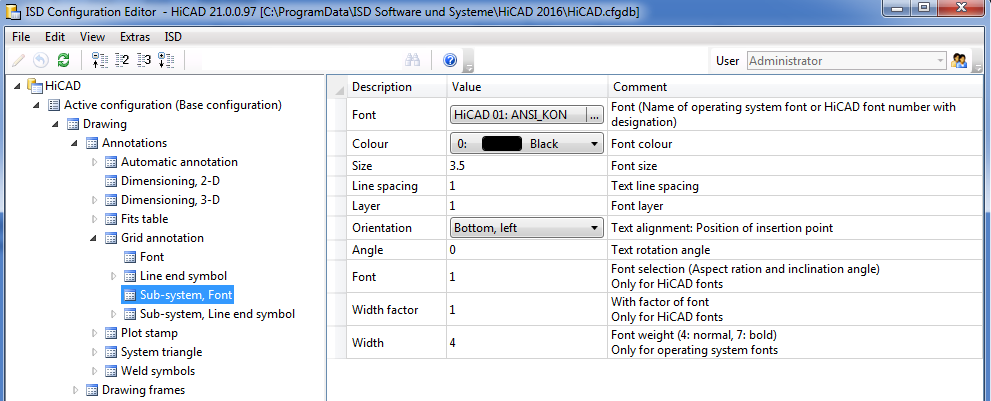Expand the Weld symbols node
This screenshot has width=991, height=401.
tap(94, 371)
